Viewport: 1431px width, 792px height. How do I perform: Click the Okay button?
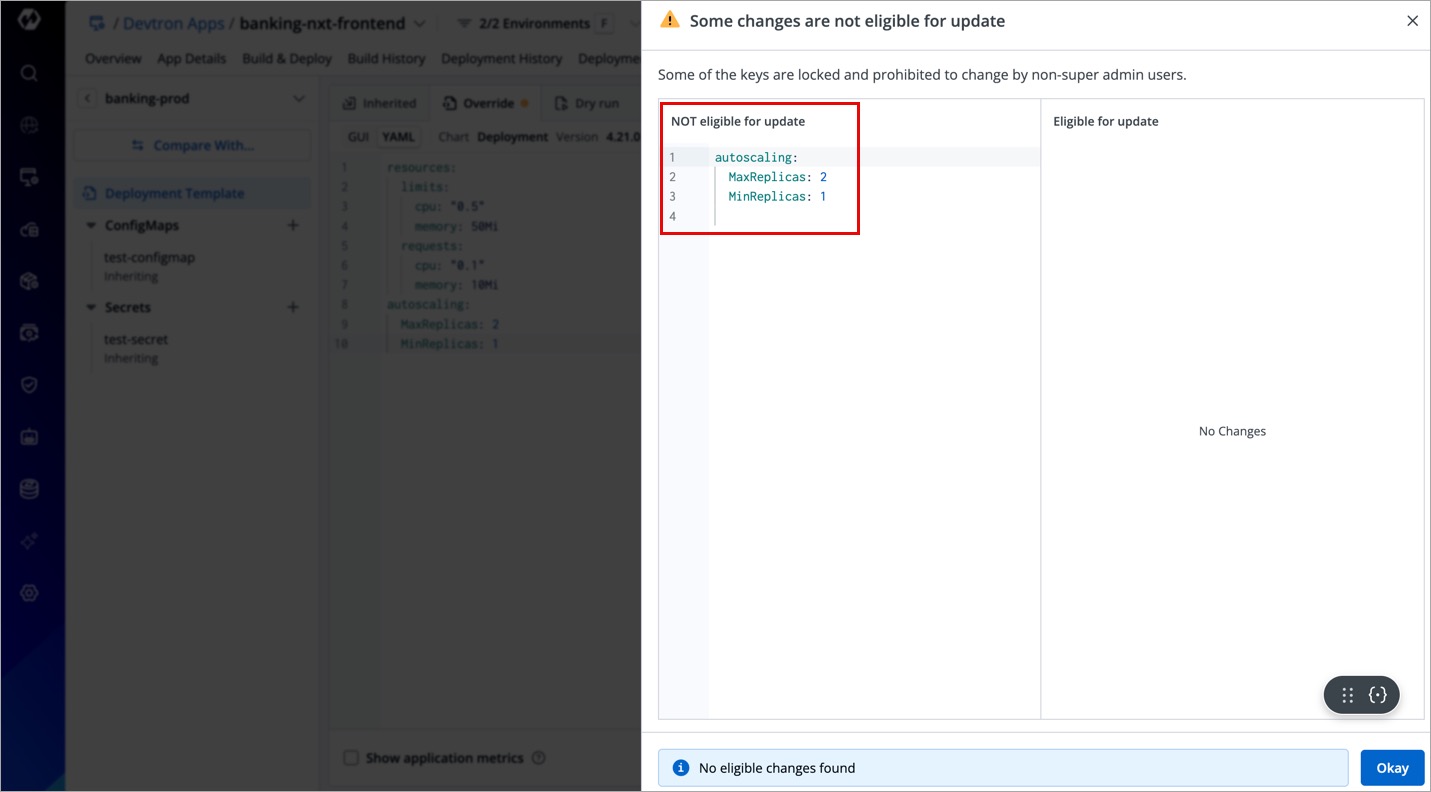click(x=1392, y=768)
